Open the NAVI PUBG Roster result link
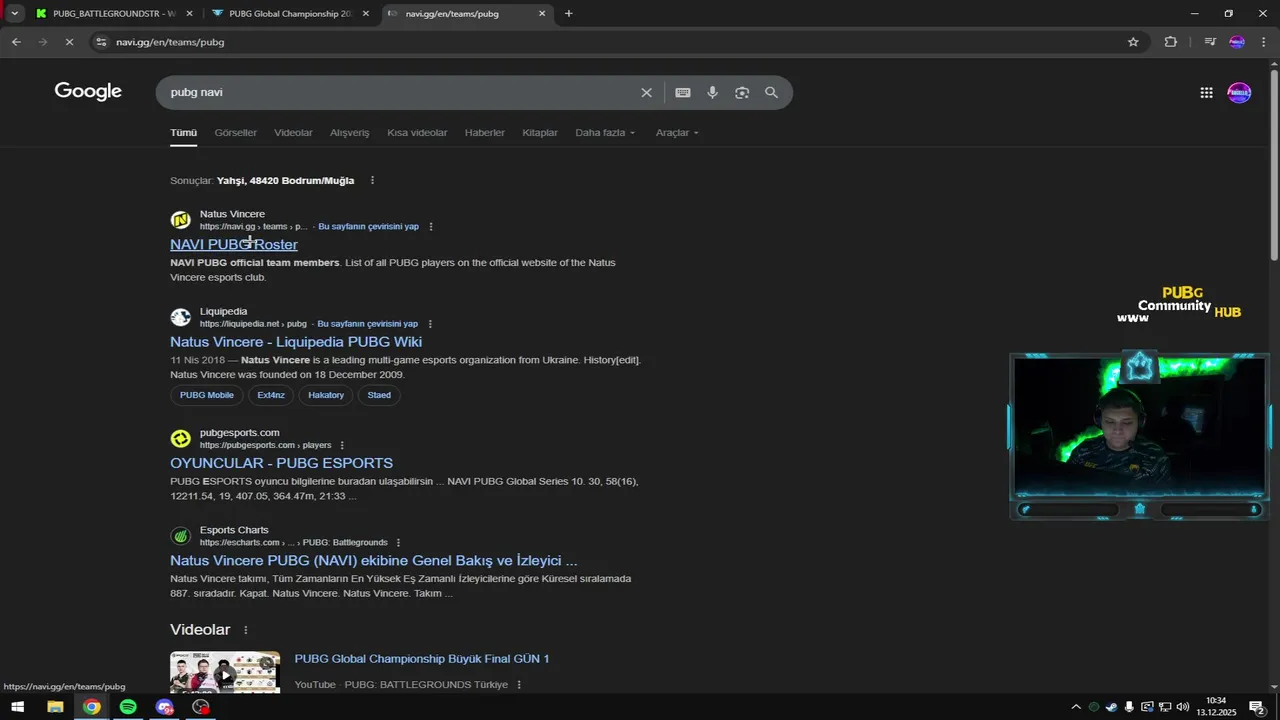The image size is (1280, 720). (234, 245)
